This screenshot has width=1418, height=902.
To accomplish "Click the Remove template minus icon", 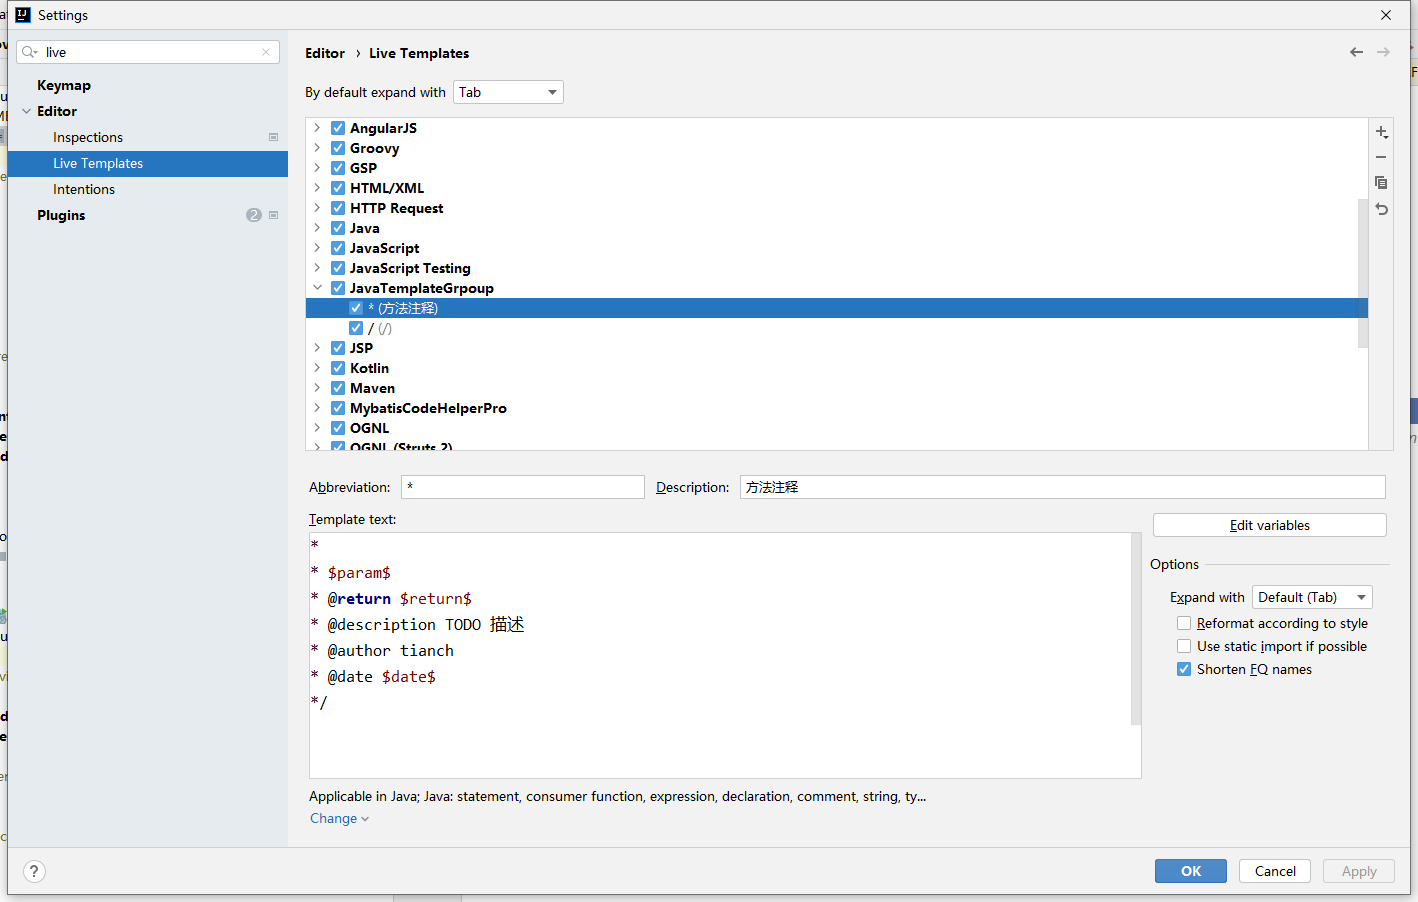I will point(1381,157).
